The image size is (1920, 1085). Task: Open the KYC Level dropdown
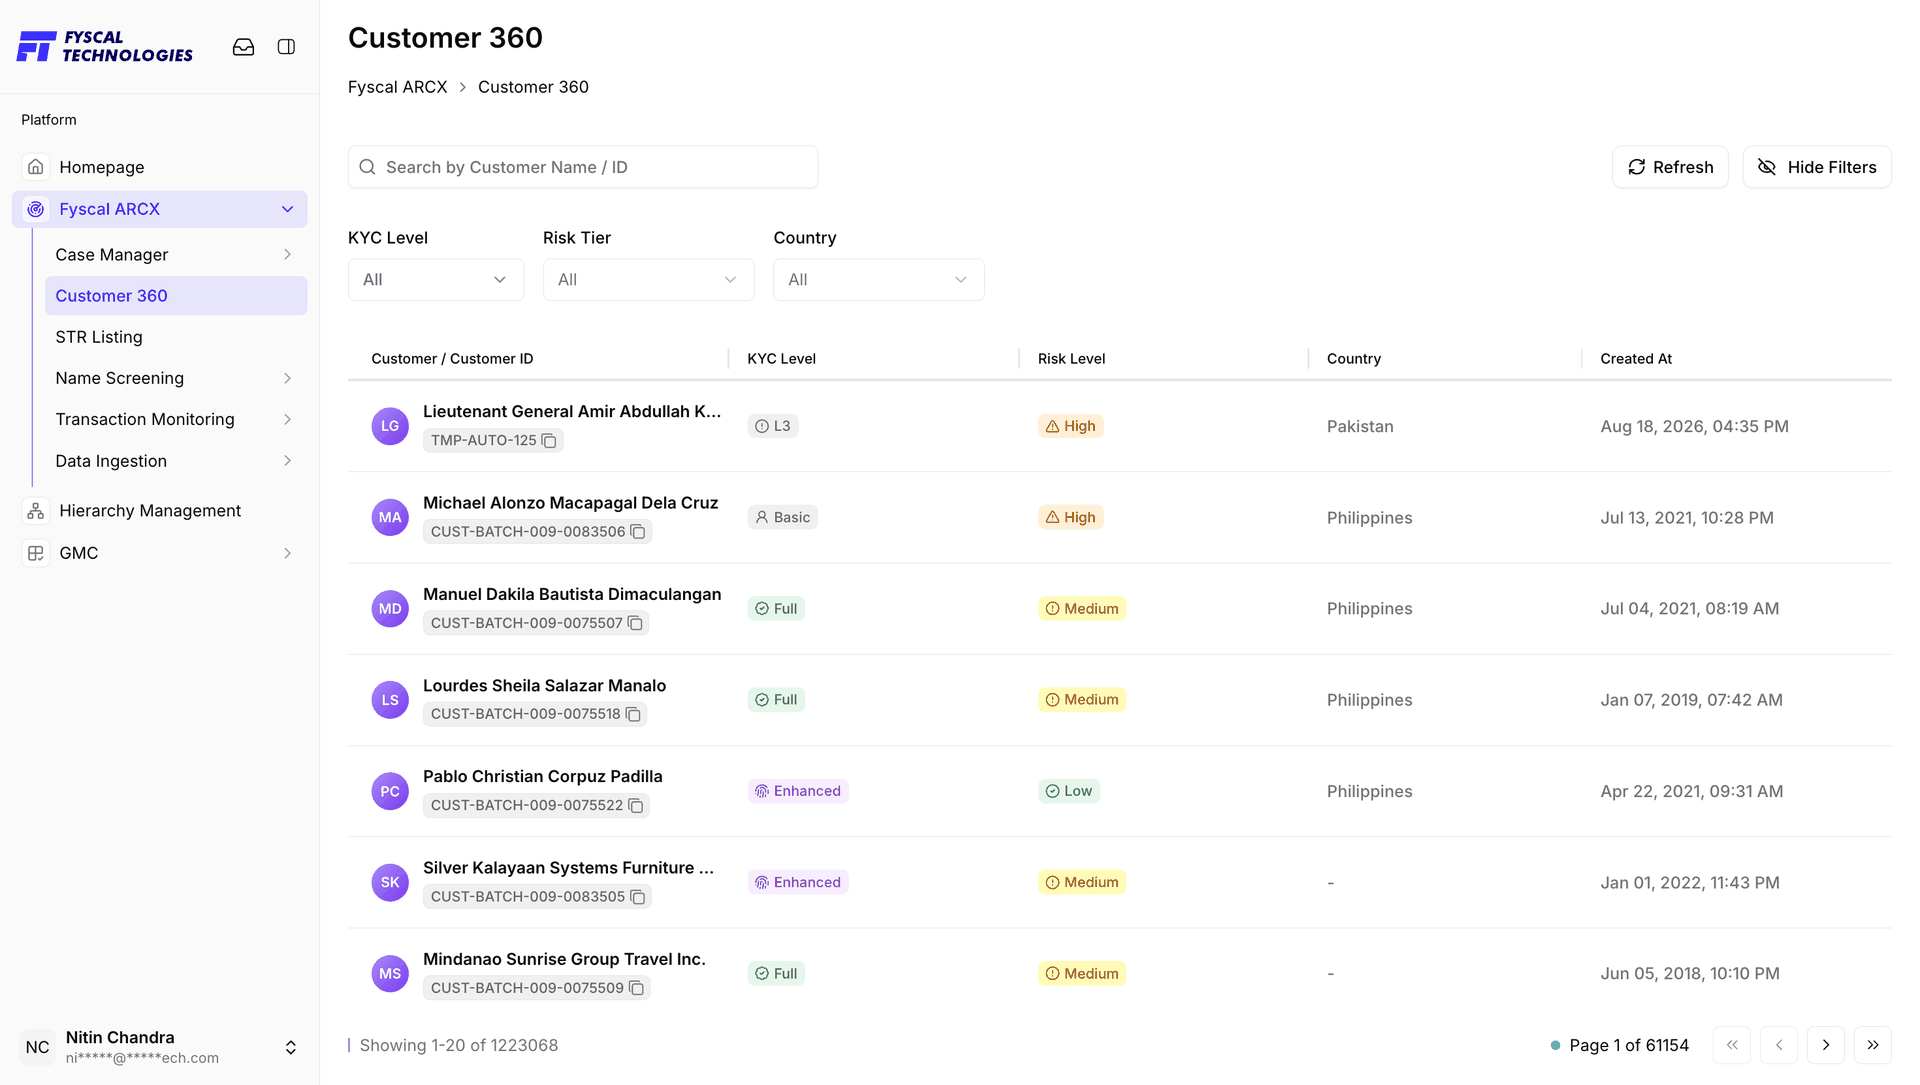[436, 280]
